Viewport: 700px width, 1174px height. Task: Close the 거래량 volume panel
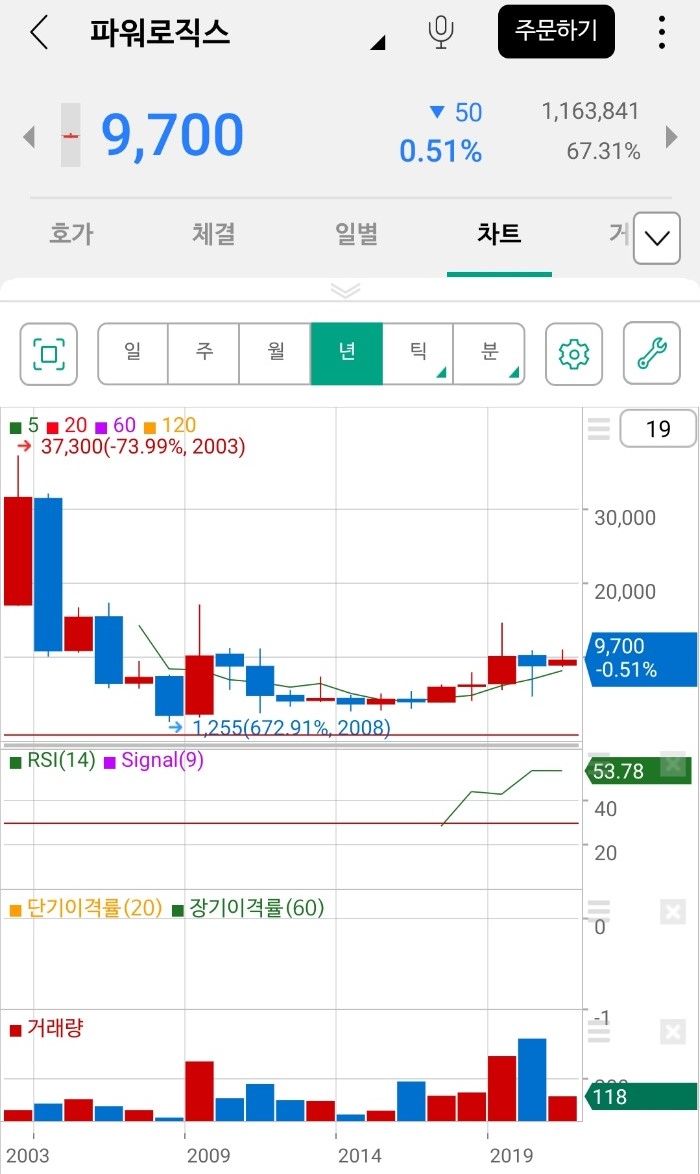(673, 1032)
